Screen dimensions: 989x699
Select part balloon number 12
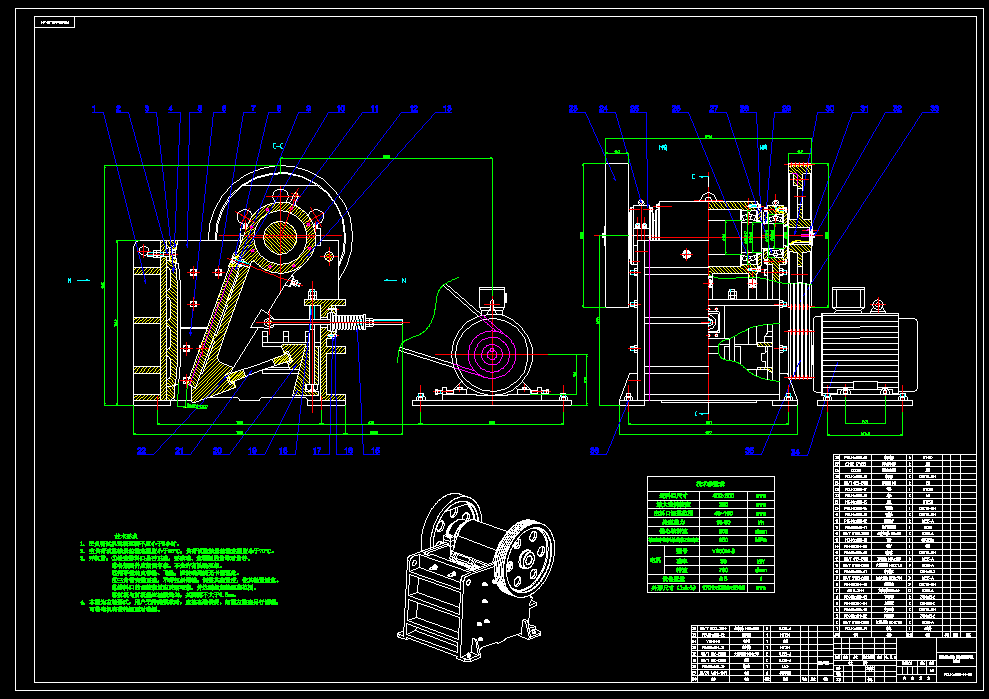point(414,109)
